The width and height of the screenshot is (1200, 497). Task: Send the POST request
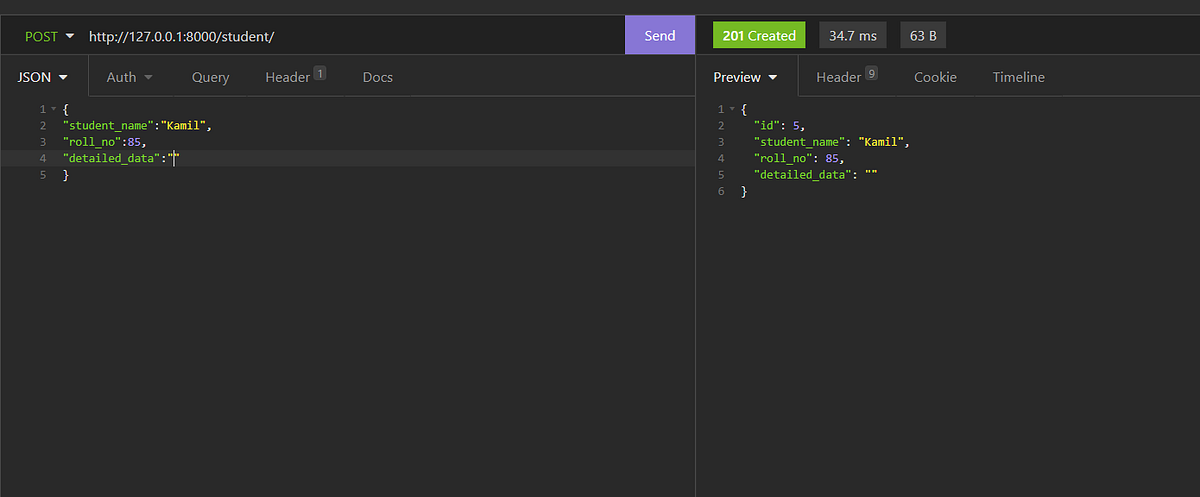pyautogui.click(x=660, y=35)
